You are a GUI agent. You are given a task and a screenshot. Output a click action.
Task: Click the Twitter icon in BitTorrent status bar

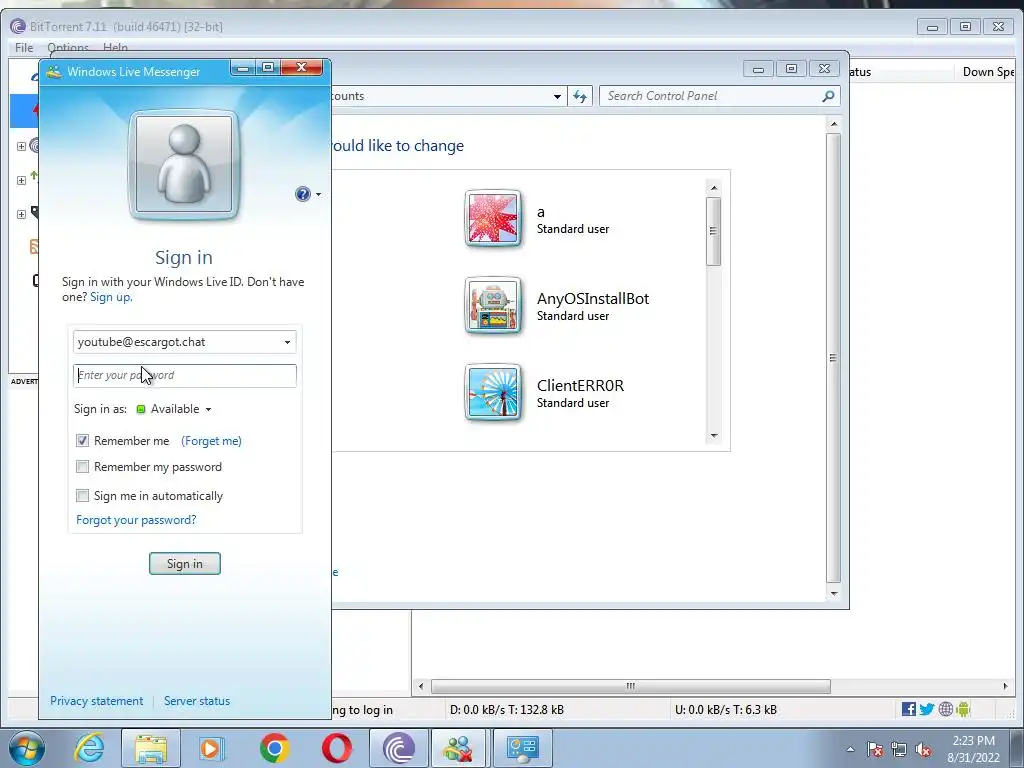(x=927, y=709)
